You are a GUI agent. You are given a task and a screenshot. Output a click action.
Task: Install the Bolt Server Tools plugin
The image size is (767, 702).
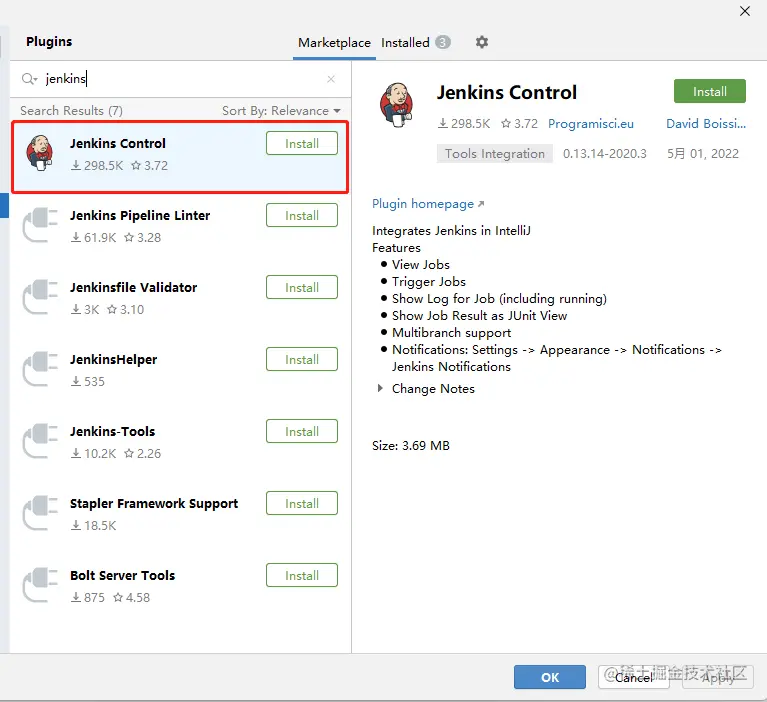302,575
